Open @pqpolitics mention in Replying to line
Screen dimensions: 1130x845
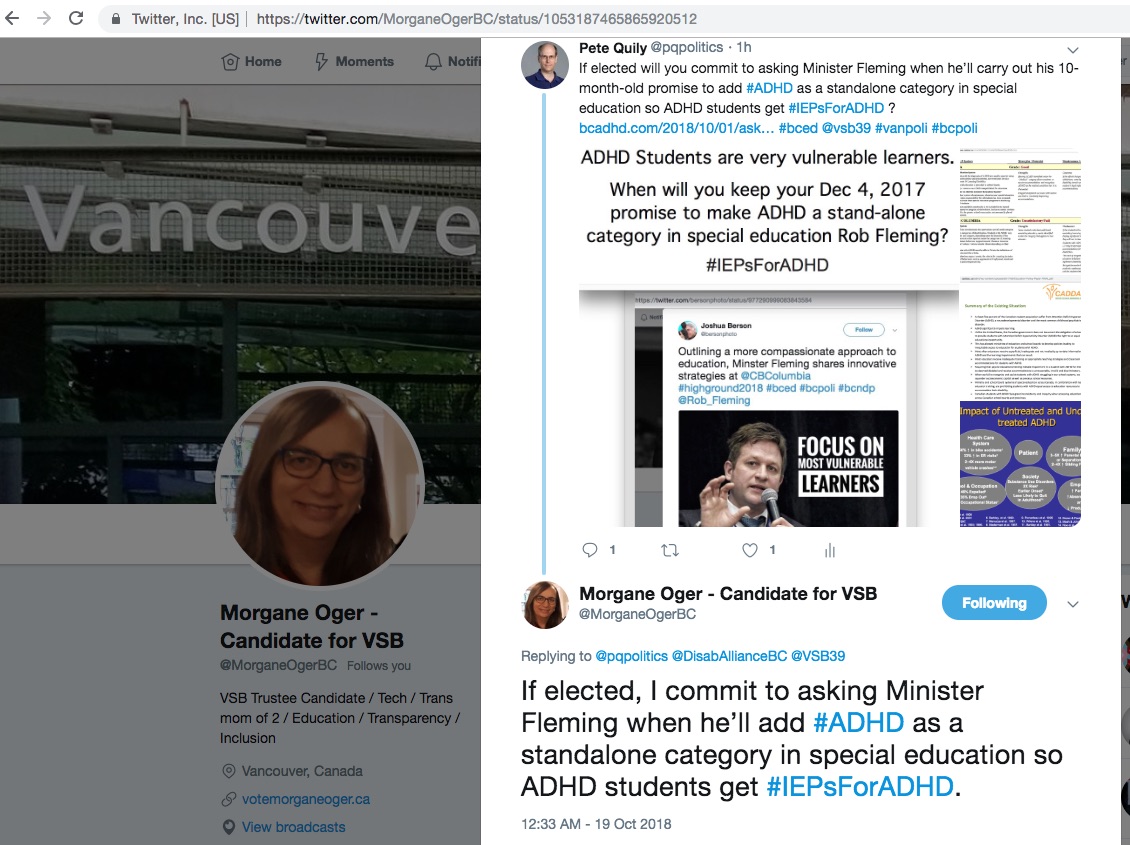point(631,656)
